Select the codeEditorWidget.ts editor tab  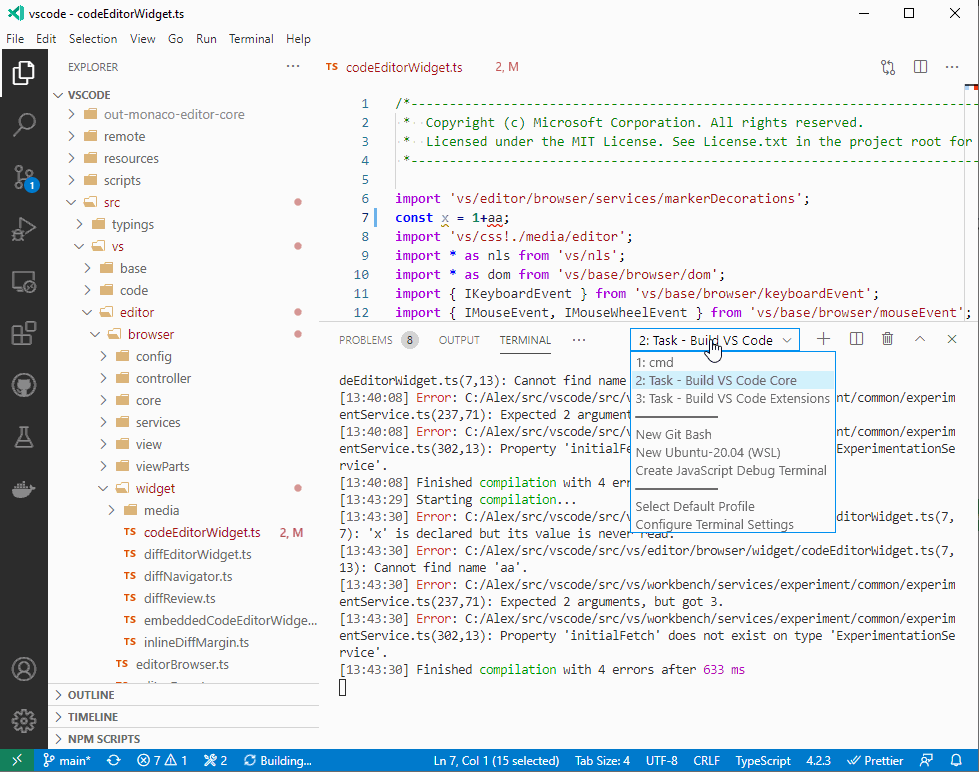point(404,67)
